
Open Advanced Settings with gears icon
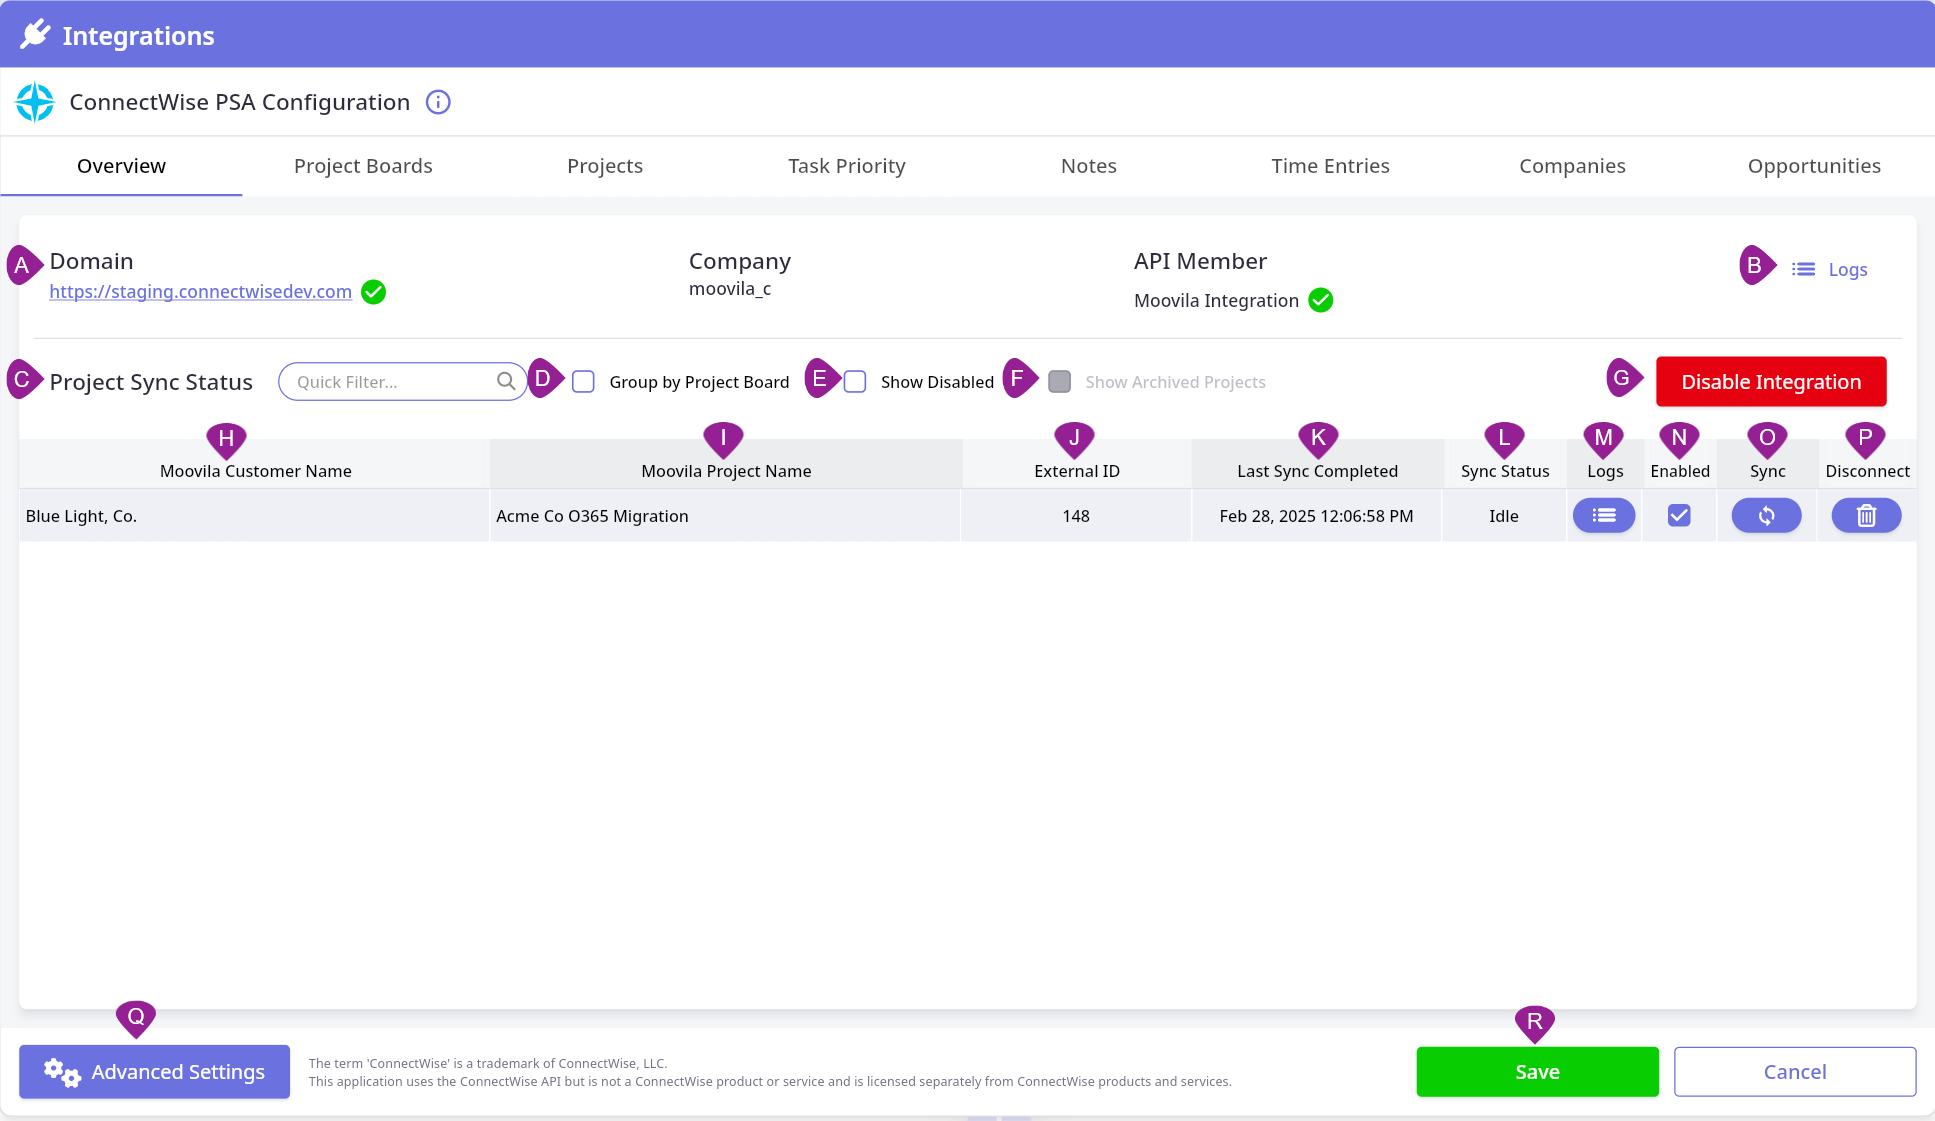[x=155, y=1072]
